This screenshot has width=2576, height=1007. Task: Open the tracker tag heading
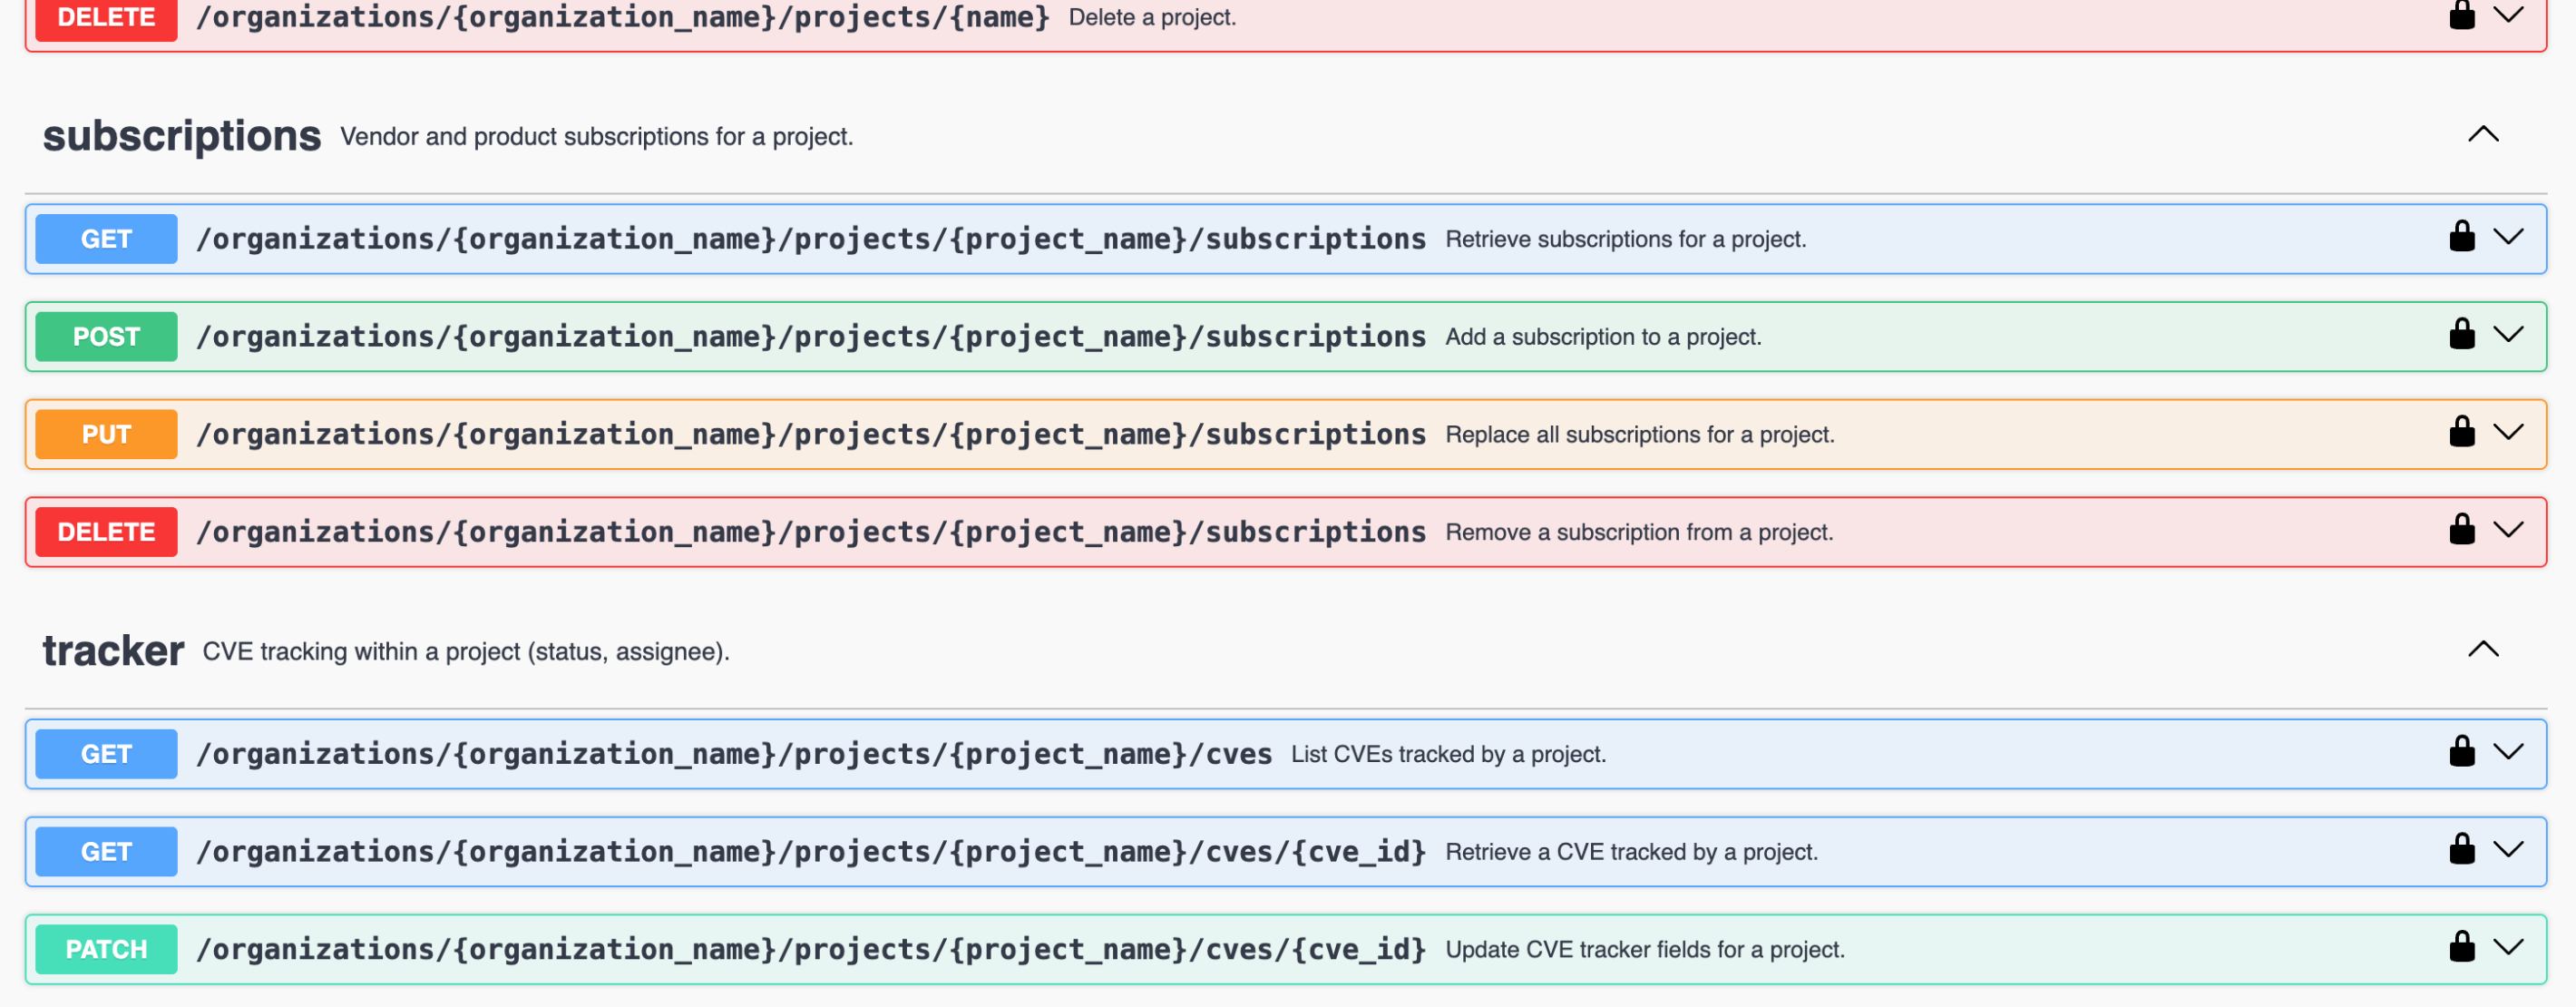tap(113, 651)
